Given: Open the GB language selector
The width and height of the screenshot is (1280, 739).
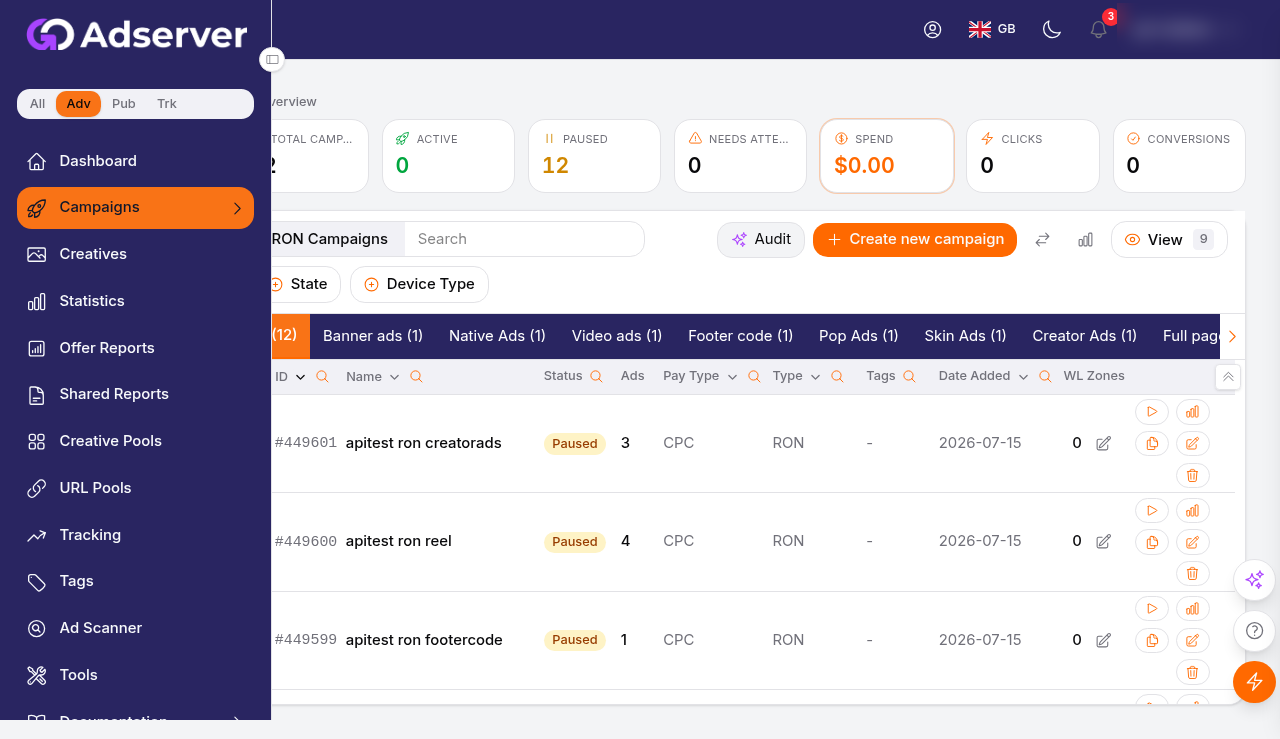Looking at the screenshot, I should [x=992, y=29].
